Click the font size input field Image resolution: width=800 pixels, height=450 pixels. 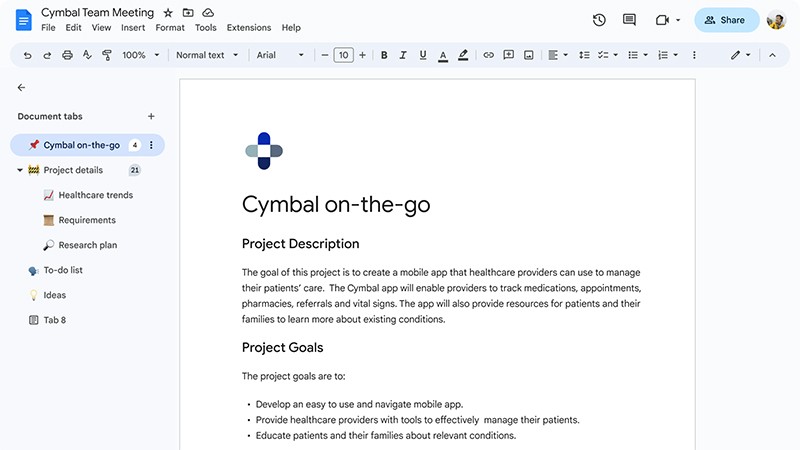point(343,55)
